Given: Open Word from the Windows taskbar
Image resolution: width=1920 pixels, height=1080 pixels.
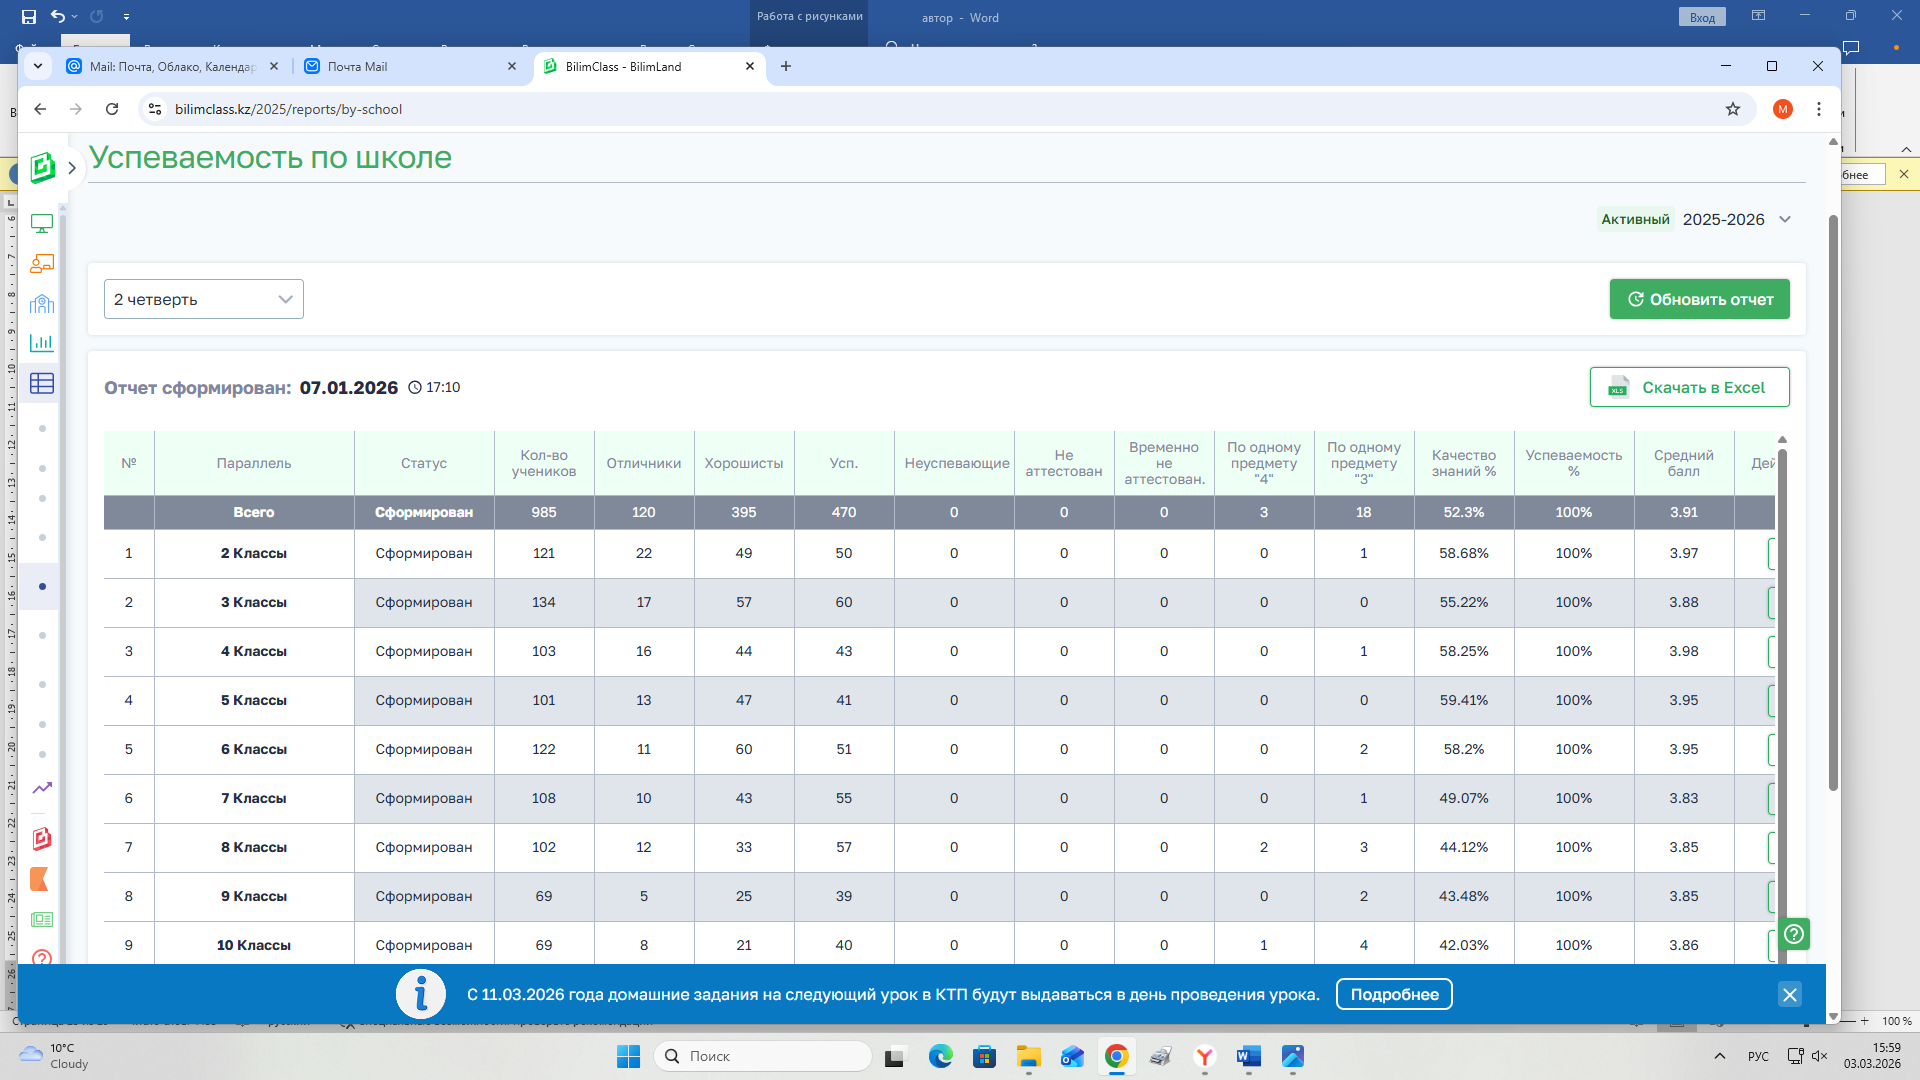Looking at the screenshot, I should 1248,1056.
